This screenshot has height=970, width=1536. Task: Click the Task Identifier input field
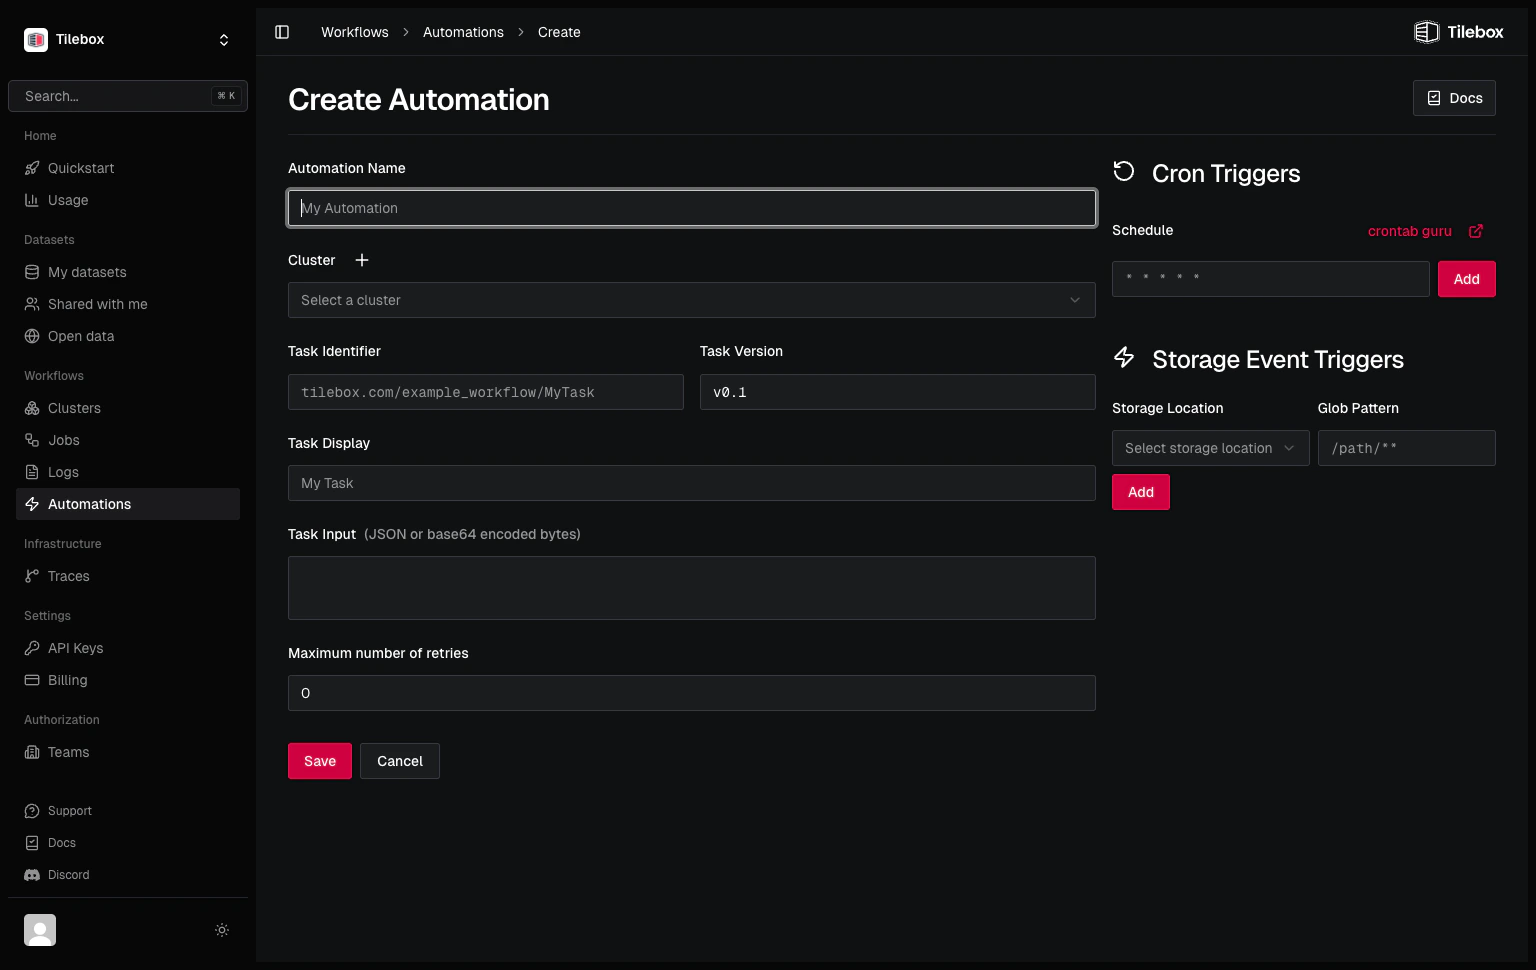(x=486, y=392)
